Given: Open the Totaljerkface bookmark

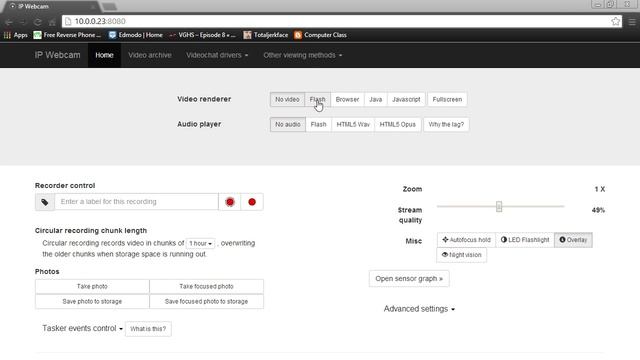Looking at the screenshot, I should (266, 35).
